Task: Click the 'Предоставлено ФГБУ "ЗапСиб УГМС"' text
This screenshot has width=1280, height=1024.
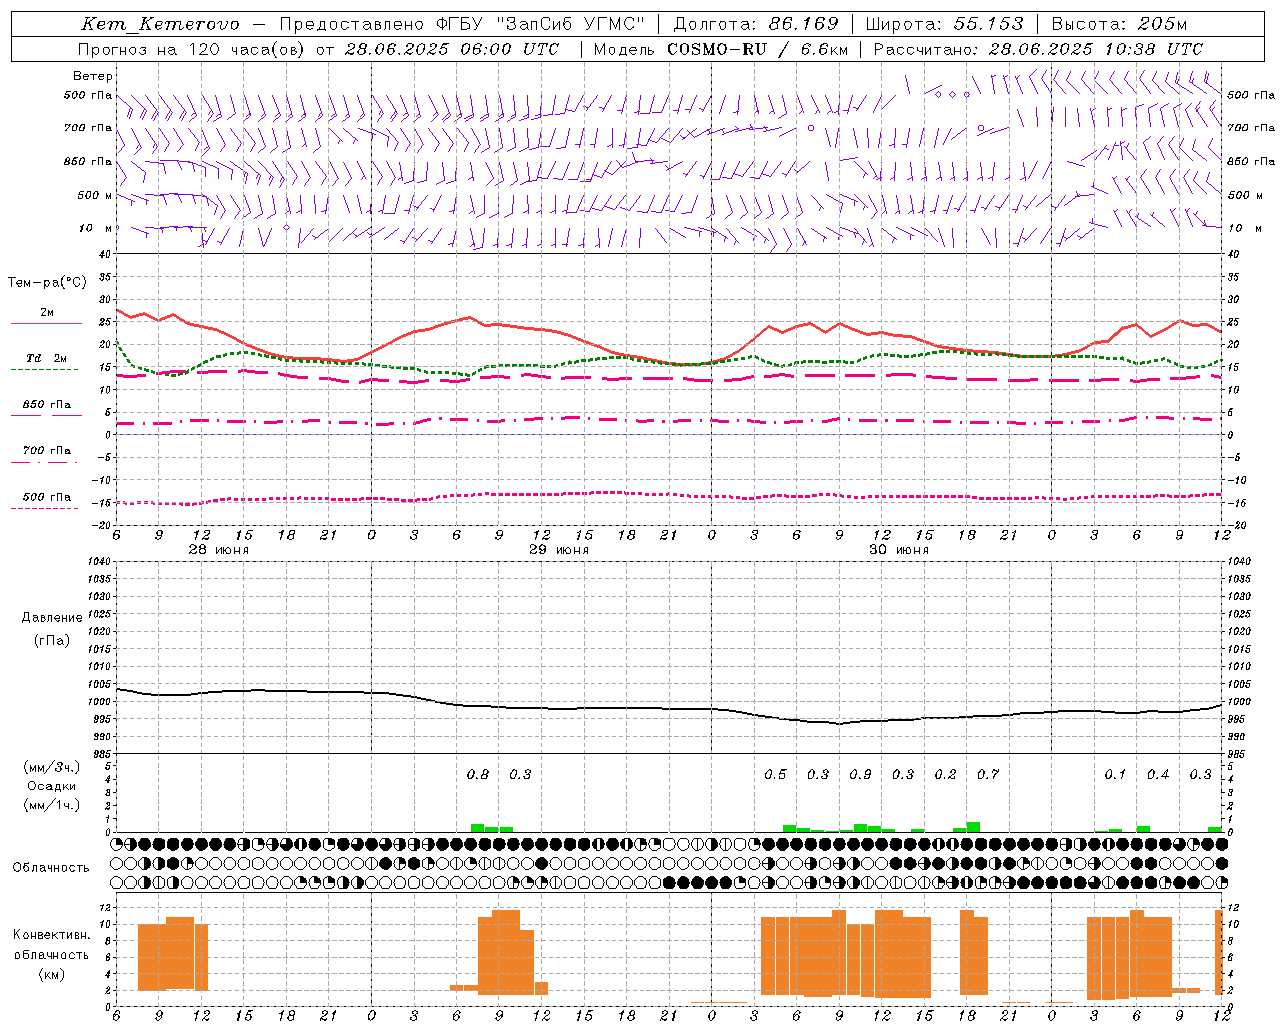Action: tap(462, 24)
